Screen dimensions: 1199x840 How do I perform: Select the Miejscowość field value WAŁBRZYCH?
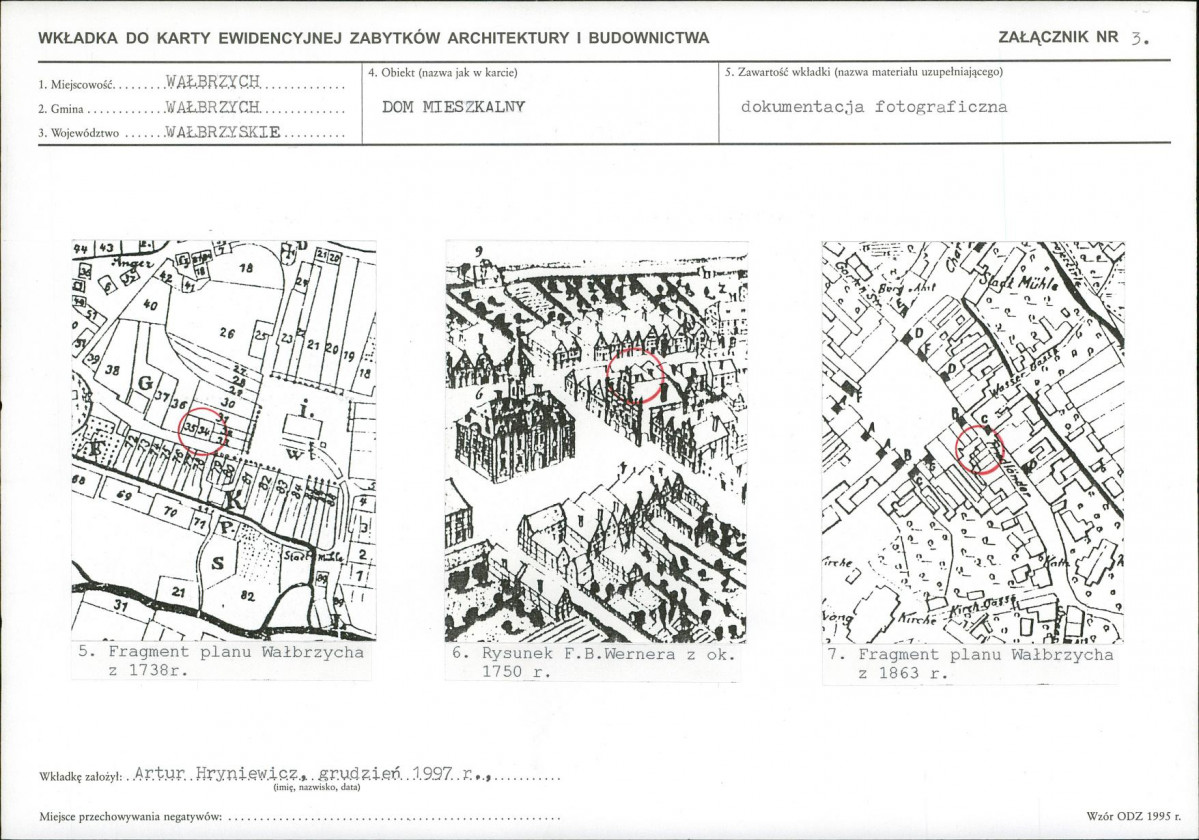tap(212, 81)
